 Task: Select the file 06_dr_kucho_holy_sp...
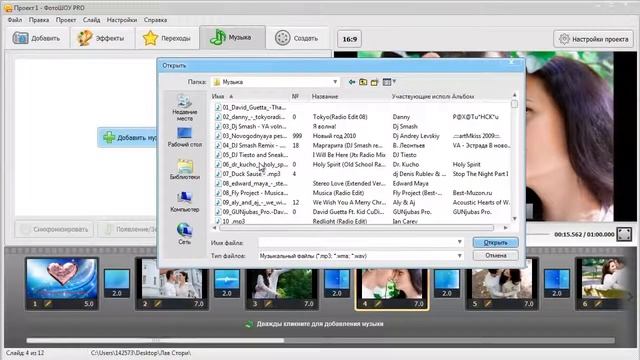[x=251, y=164]
